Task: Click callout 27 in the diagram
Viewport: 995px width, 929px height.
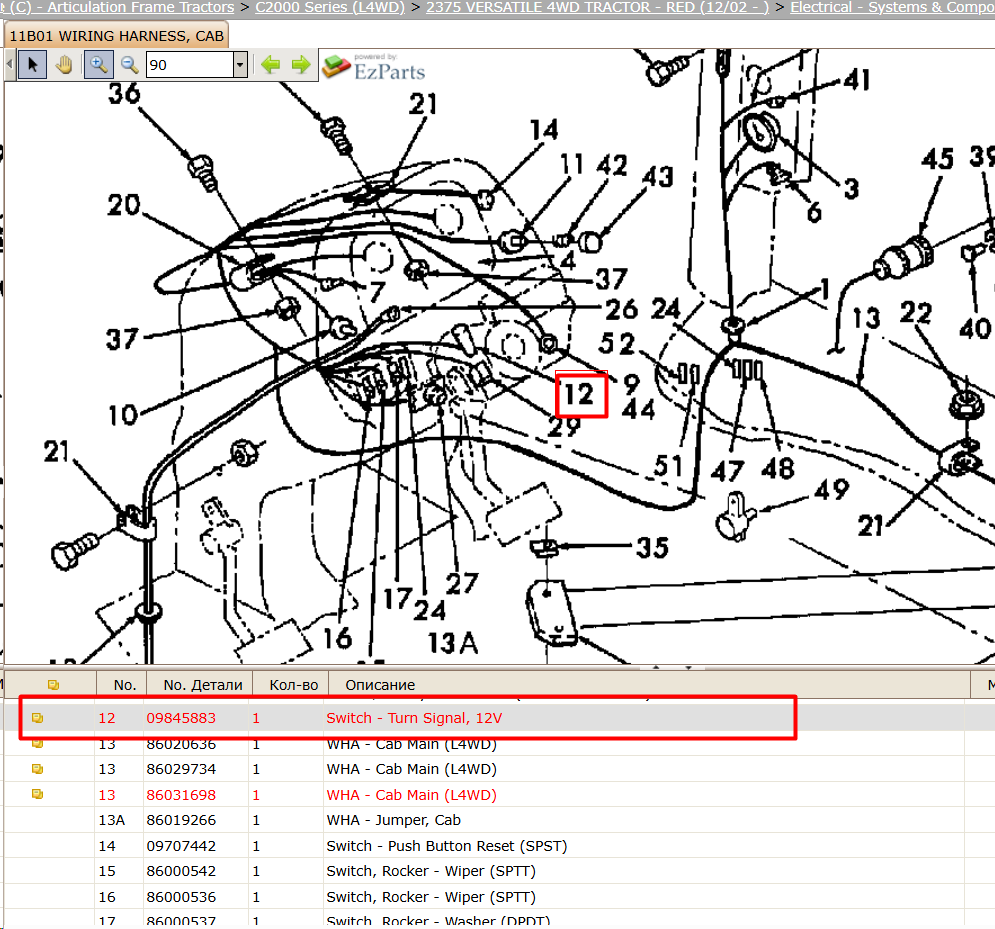Action: 461,583
